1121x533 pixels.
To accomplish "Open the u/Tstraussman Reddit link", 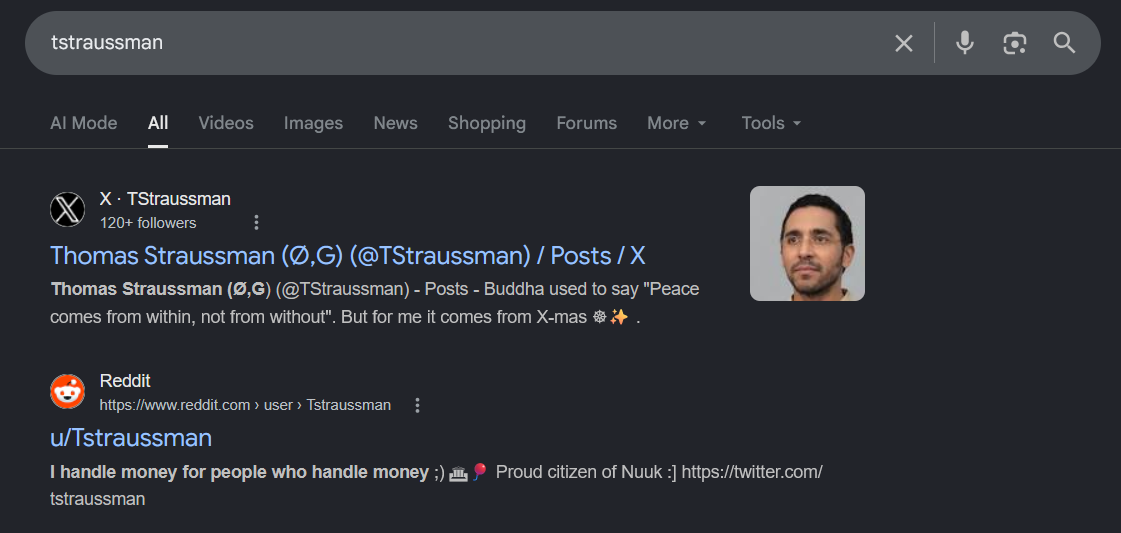I will pos(131,437).
